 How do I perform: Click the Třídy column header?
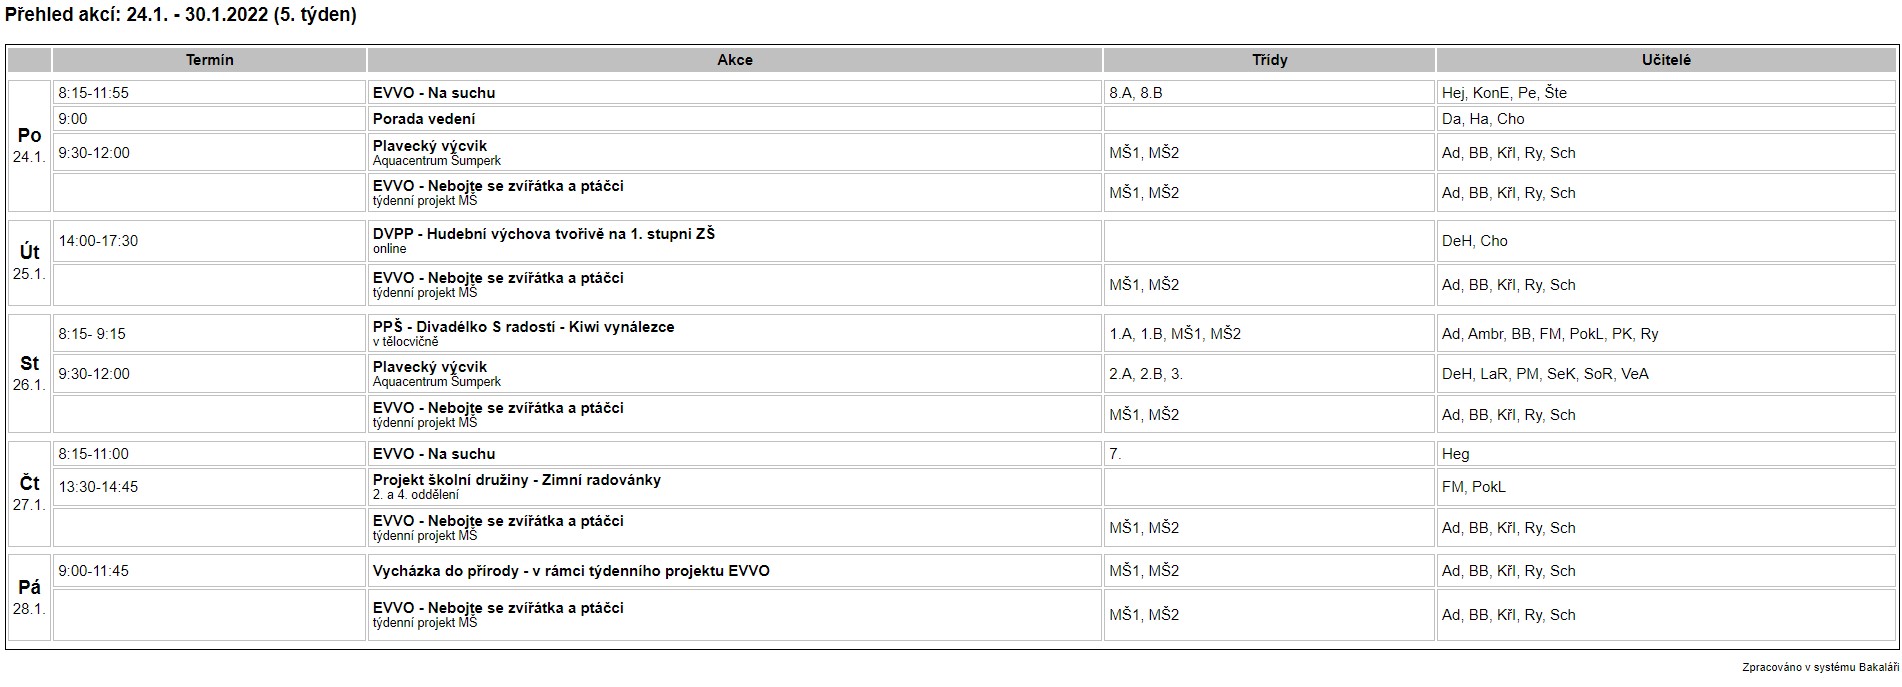tap(1269, 60)
